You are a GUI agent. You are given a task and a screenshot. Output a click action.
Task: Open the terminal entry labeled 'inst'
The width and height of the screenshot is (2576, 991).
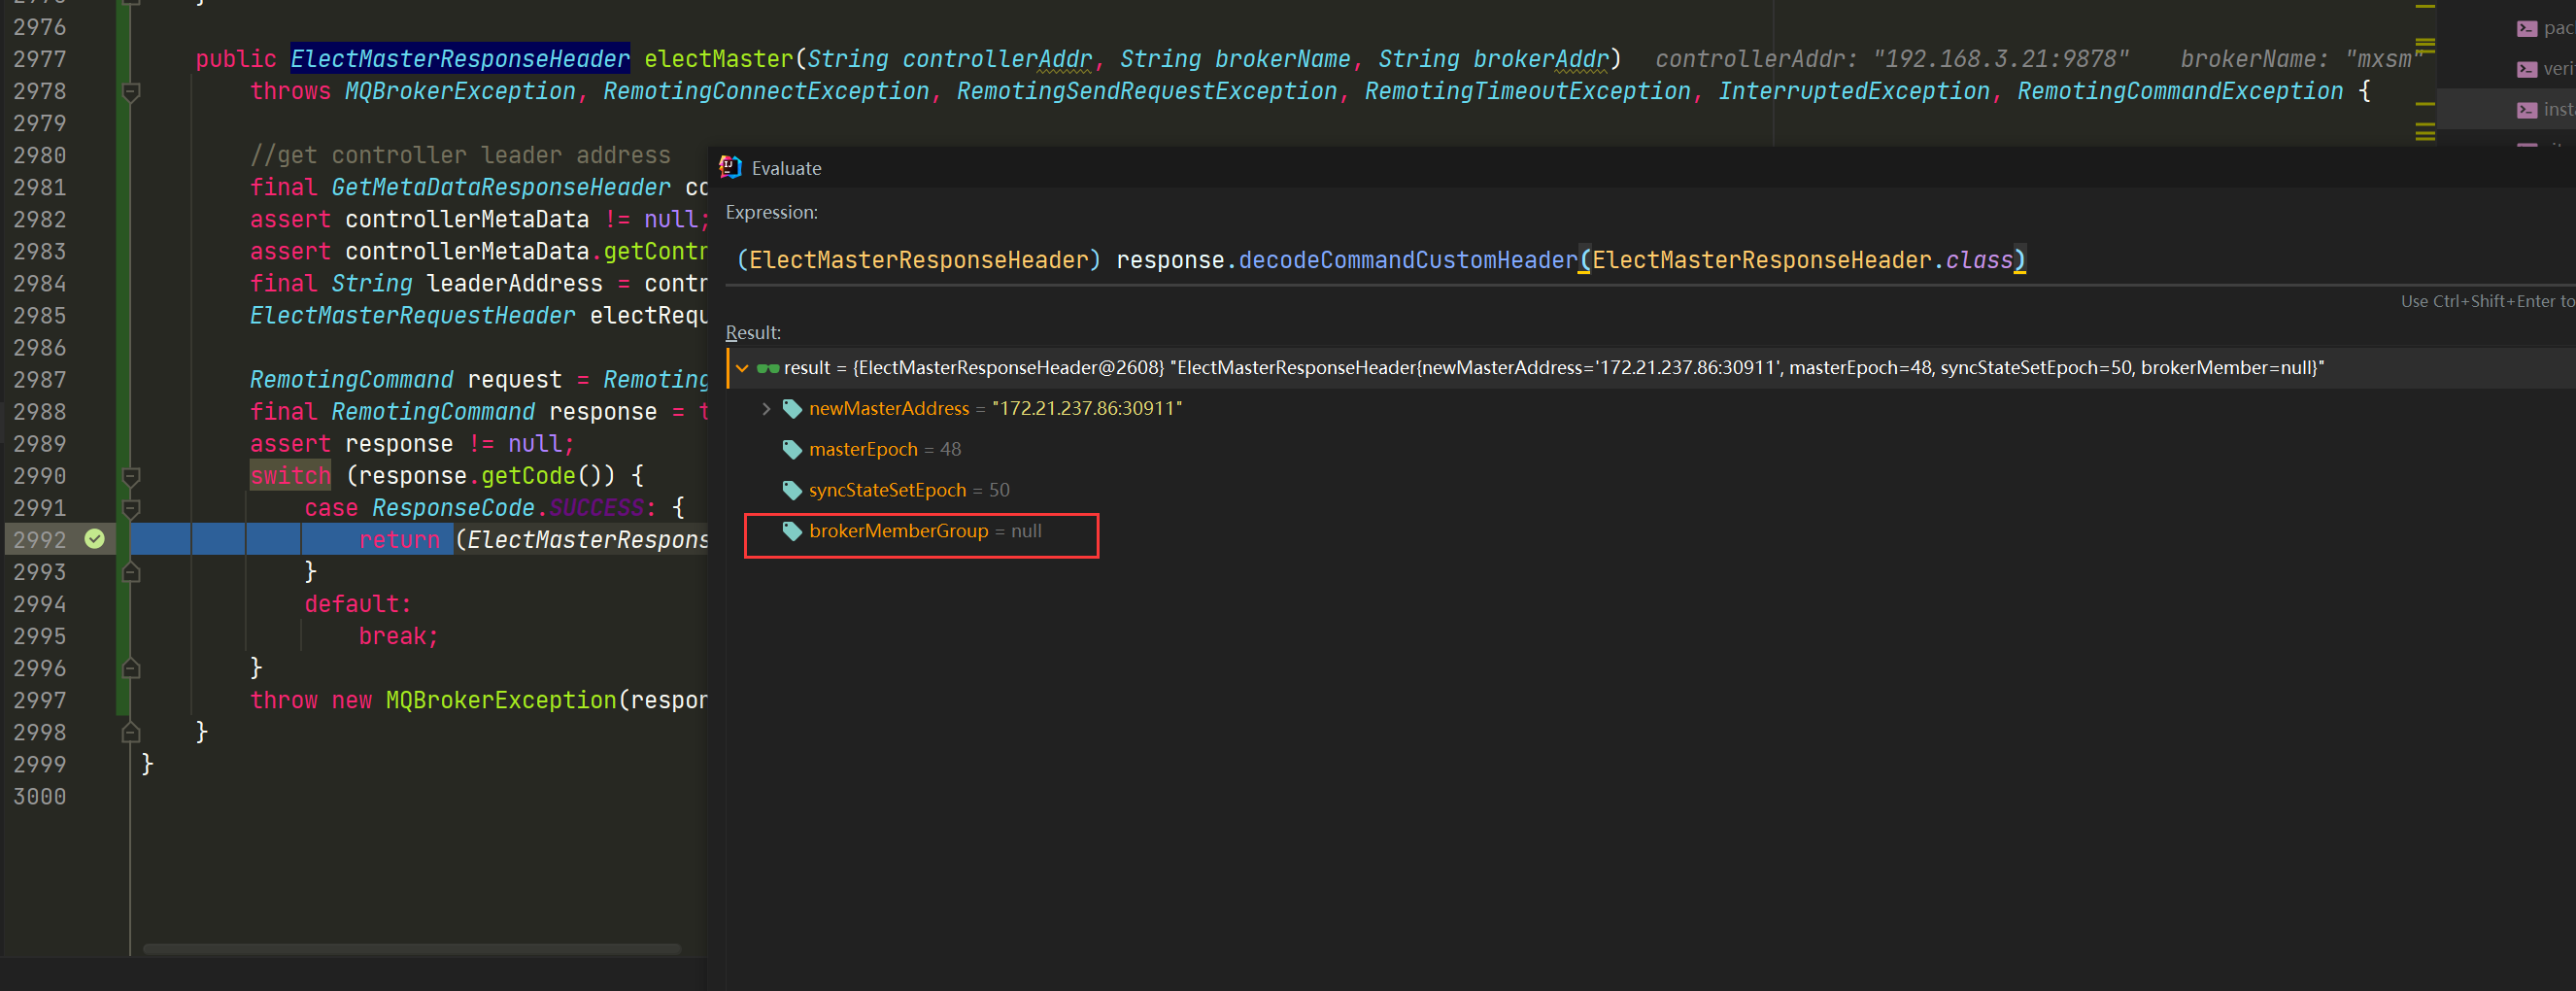pos(2544,109)
